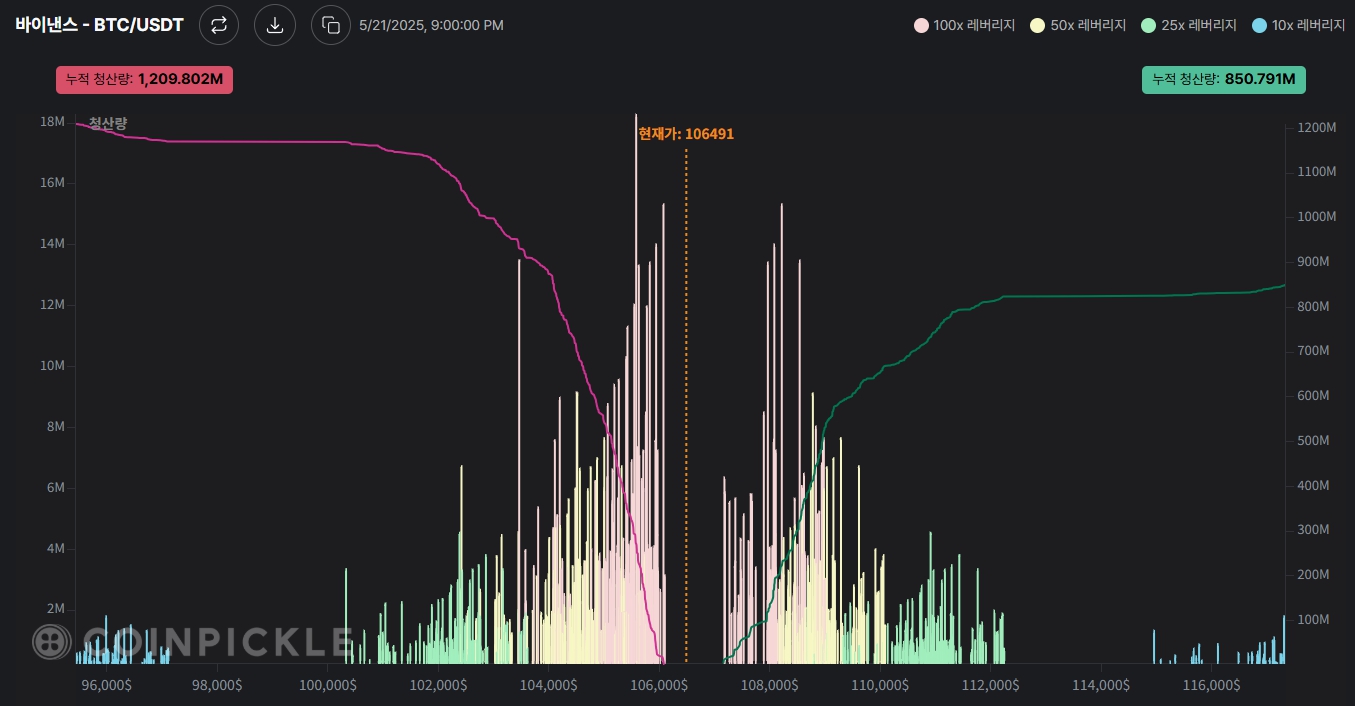Image resolution: width=1355 pixels, height=706 pixels.
Task: Click the 114,000$ price axis label
Action: (1101, 685)
